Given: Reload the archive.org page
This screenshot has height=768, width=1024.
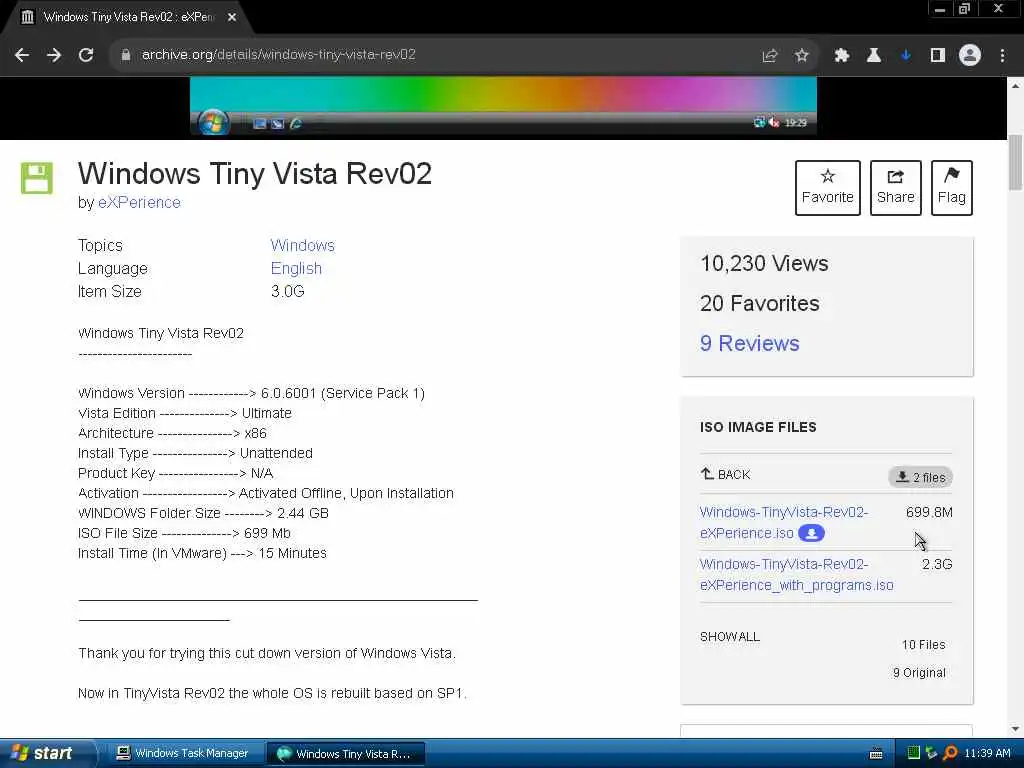Looking at the screenshot, I should click(x=86, y=55).
